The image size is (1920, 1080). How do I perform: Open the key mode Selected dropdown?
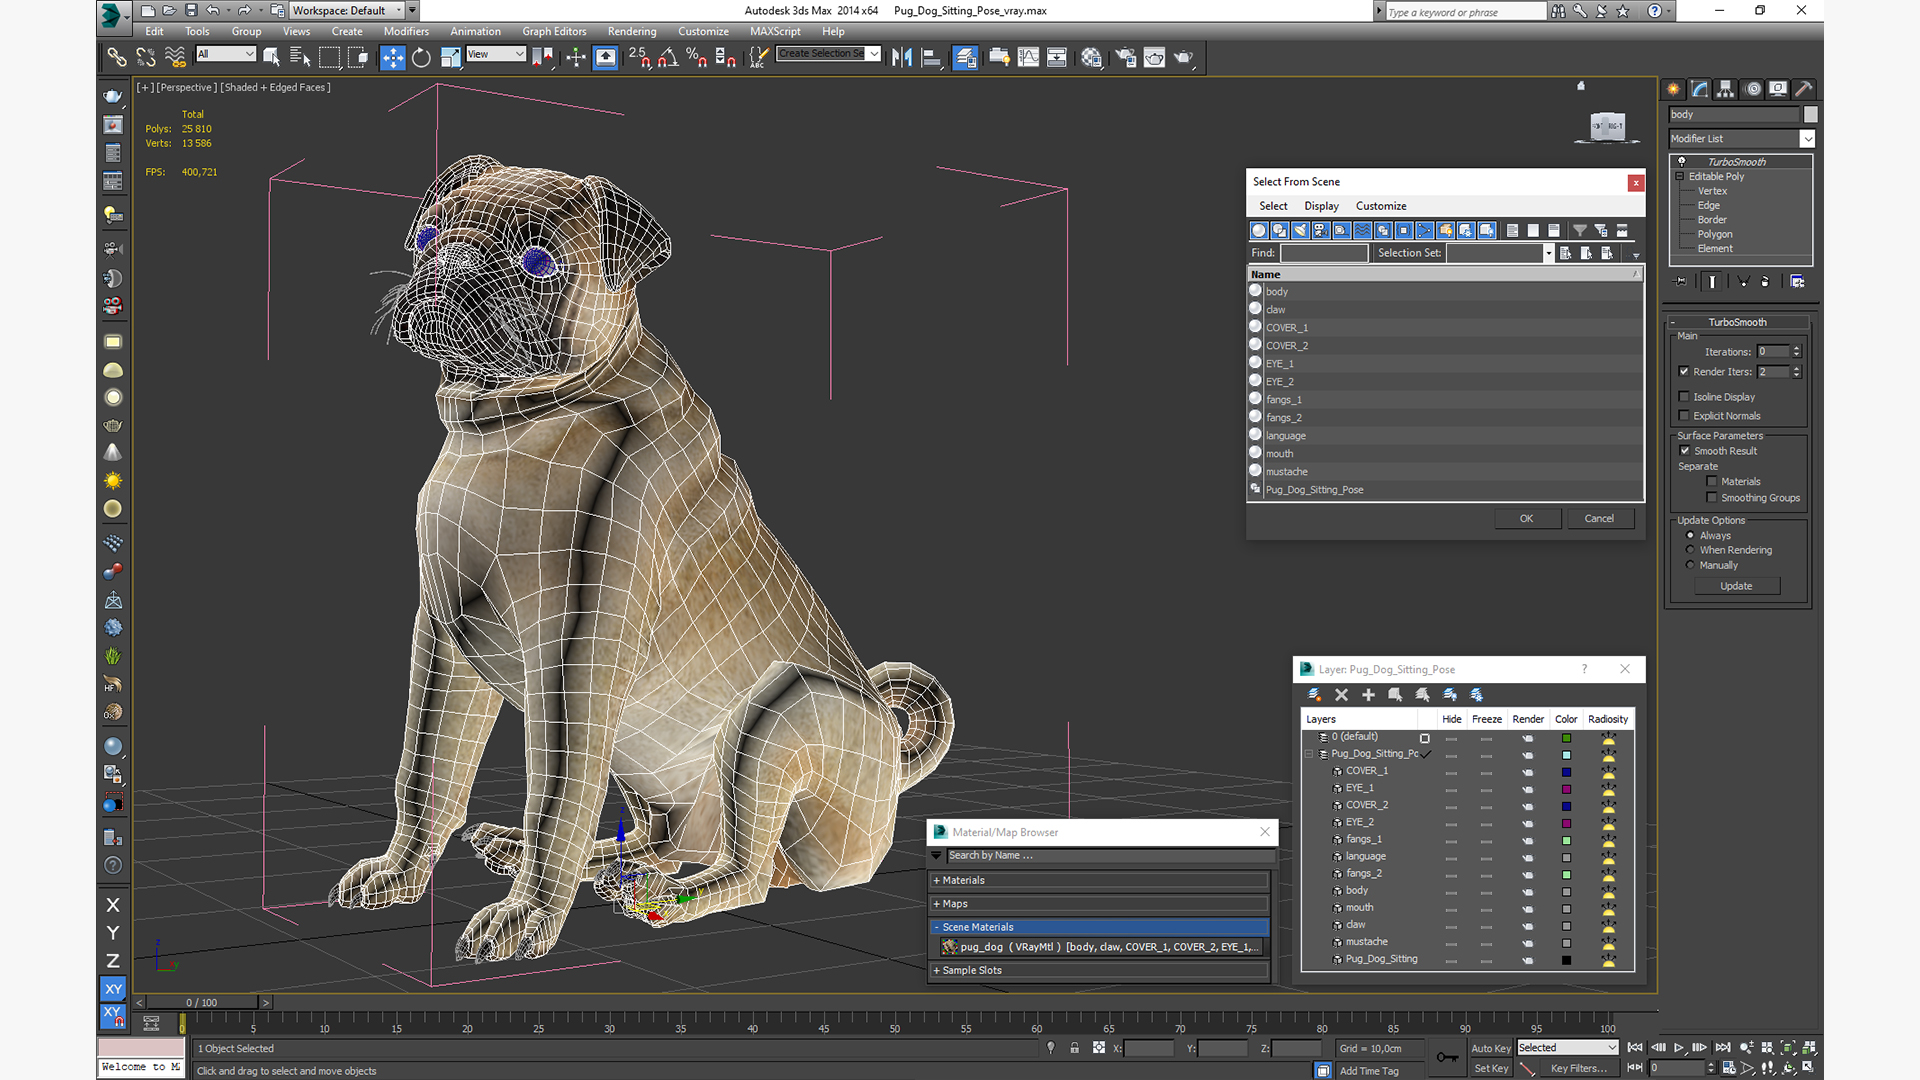coord(1567,1048)
